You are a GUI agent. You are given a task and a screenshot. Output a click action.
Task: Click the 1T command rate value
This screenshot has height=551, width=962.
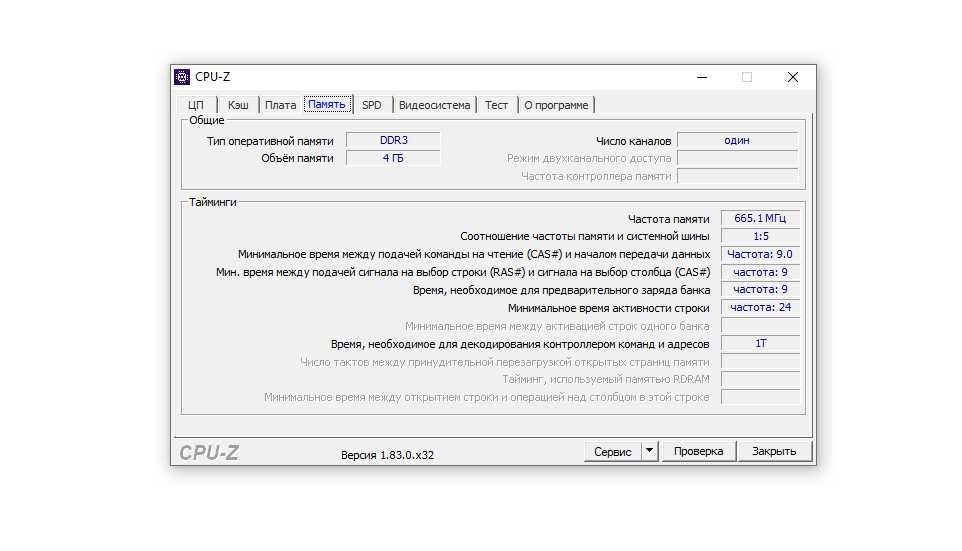[x=760, y=343]
